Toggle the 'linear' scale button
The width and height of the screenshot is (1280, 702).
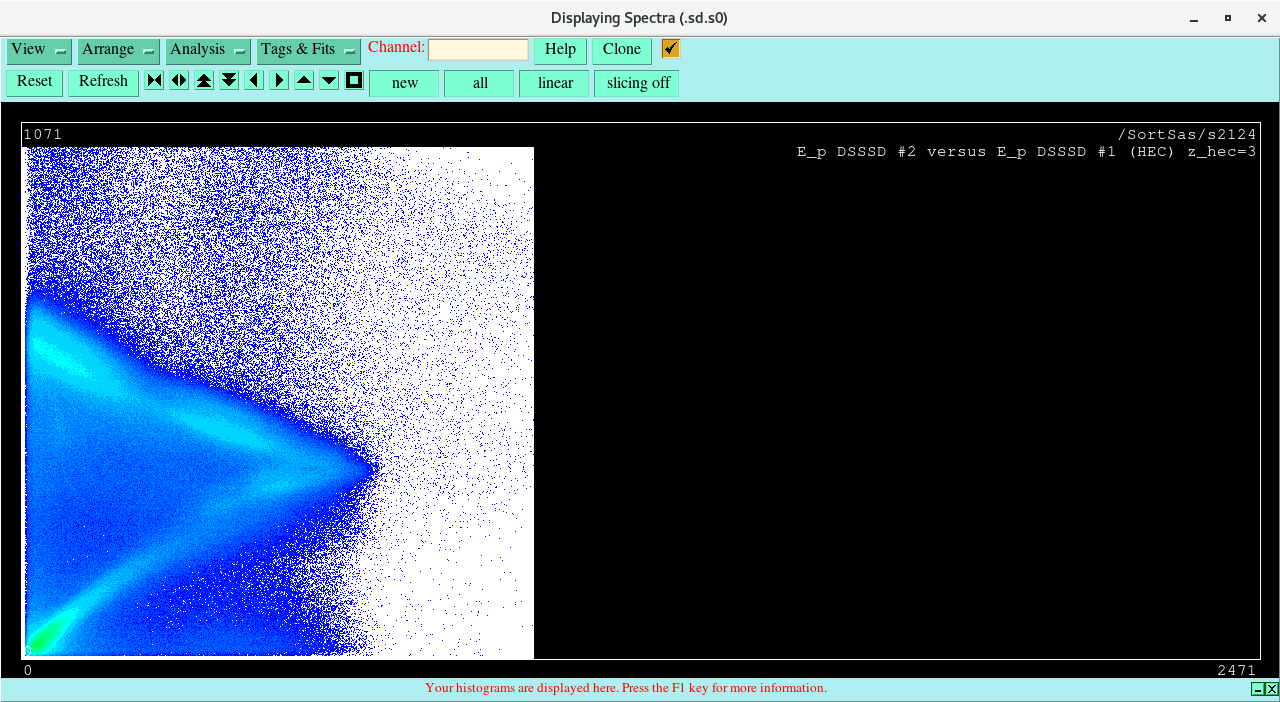coord(554,83)
